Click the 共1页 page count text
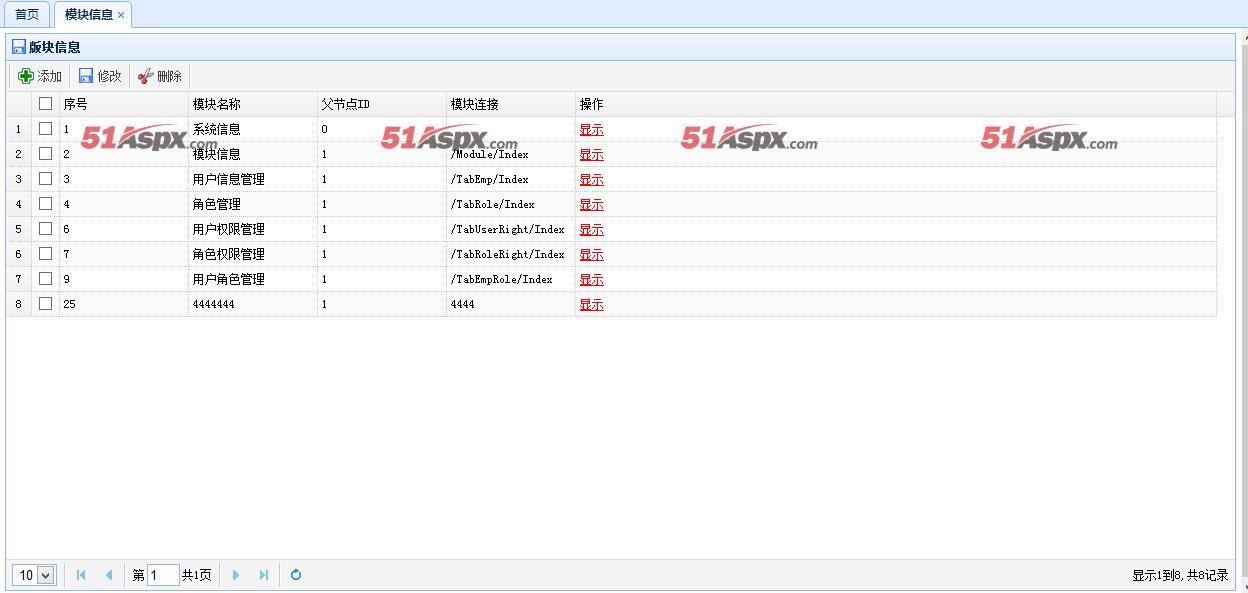 (197, 575)
